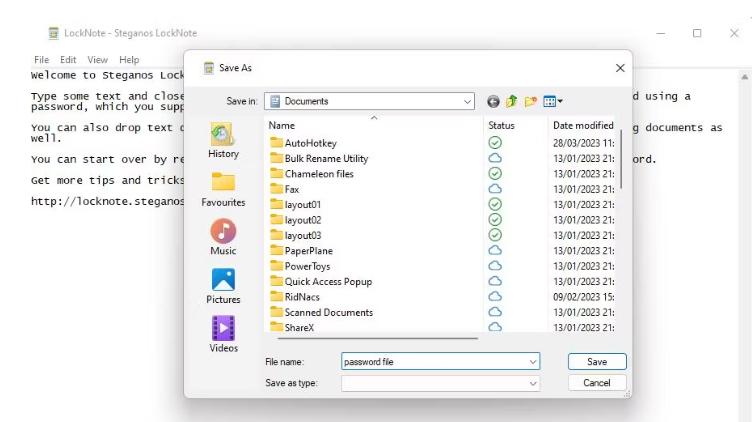The image size is (752, 422).
Task: Go back using the dialog's back arrow icon
Action: click(493, 101)
